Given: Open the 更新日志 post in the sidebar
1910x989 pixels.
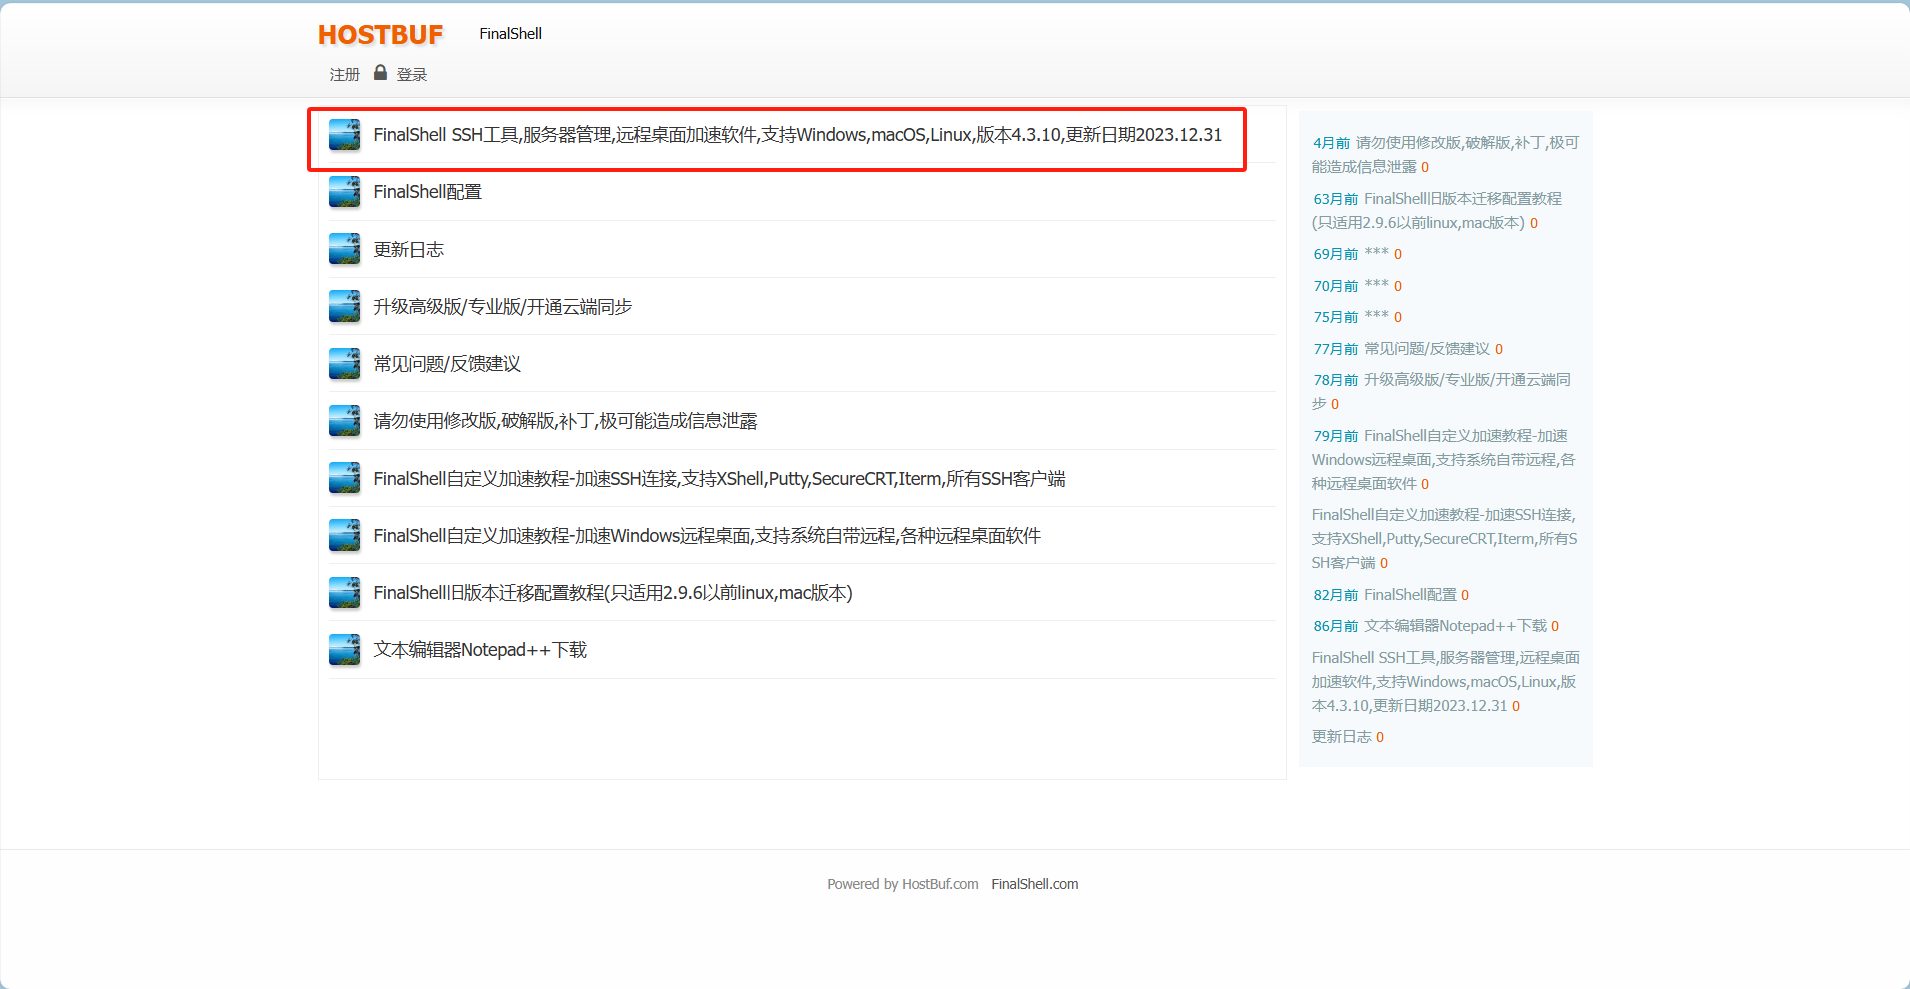Looking at the screenshot, I should 1340,737.
